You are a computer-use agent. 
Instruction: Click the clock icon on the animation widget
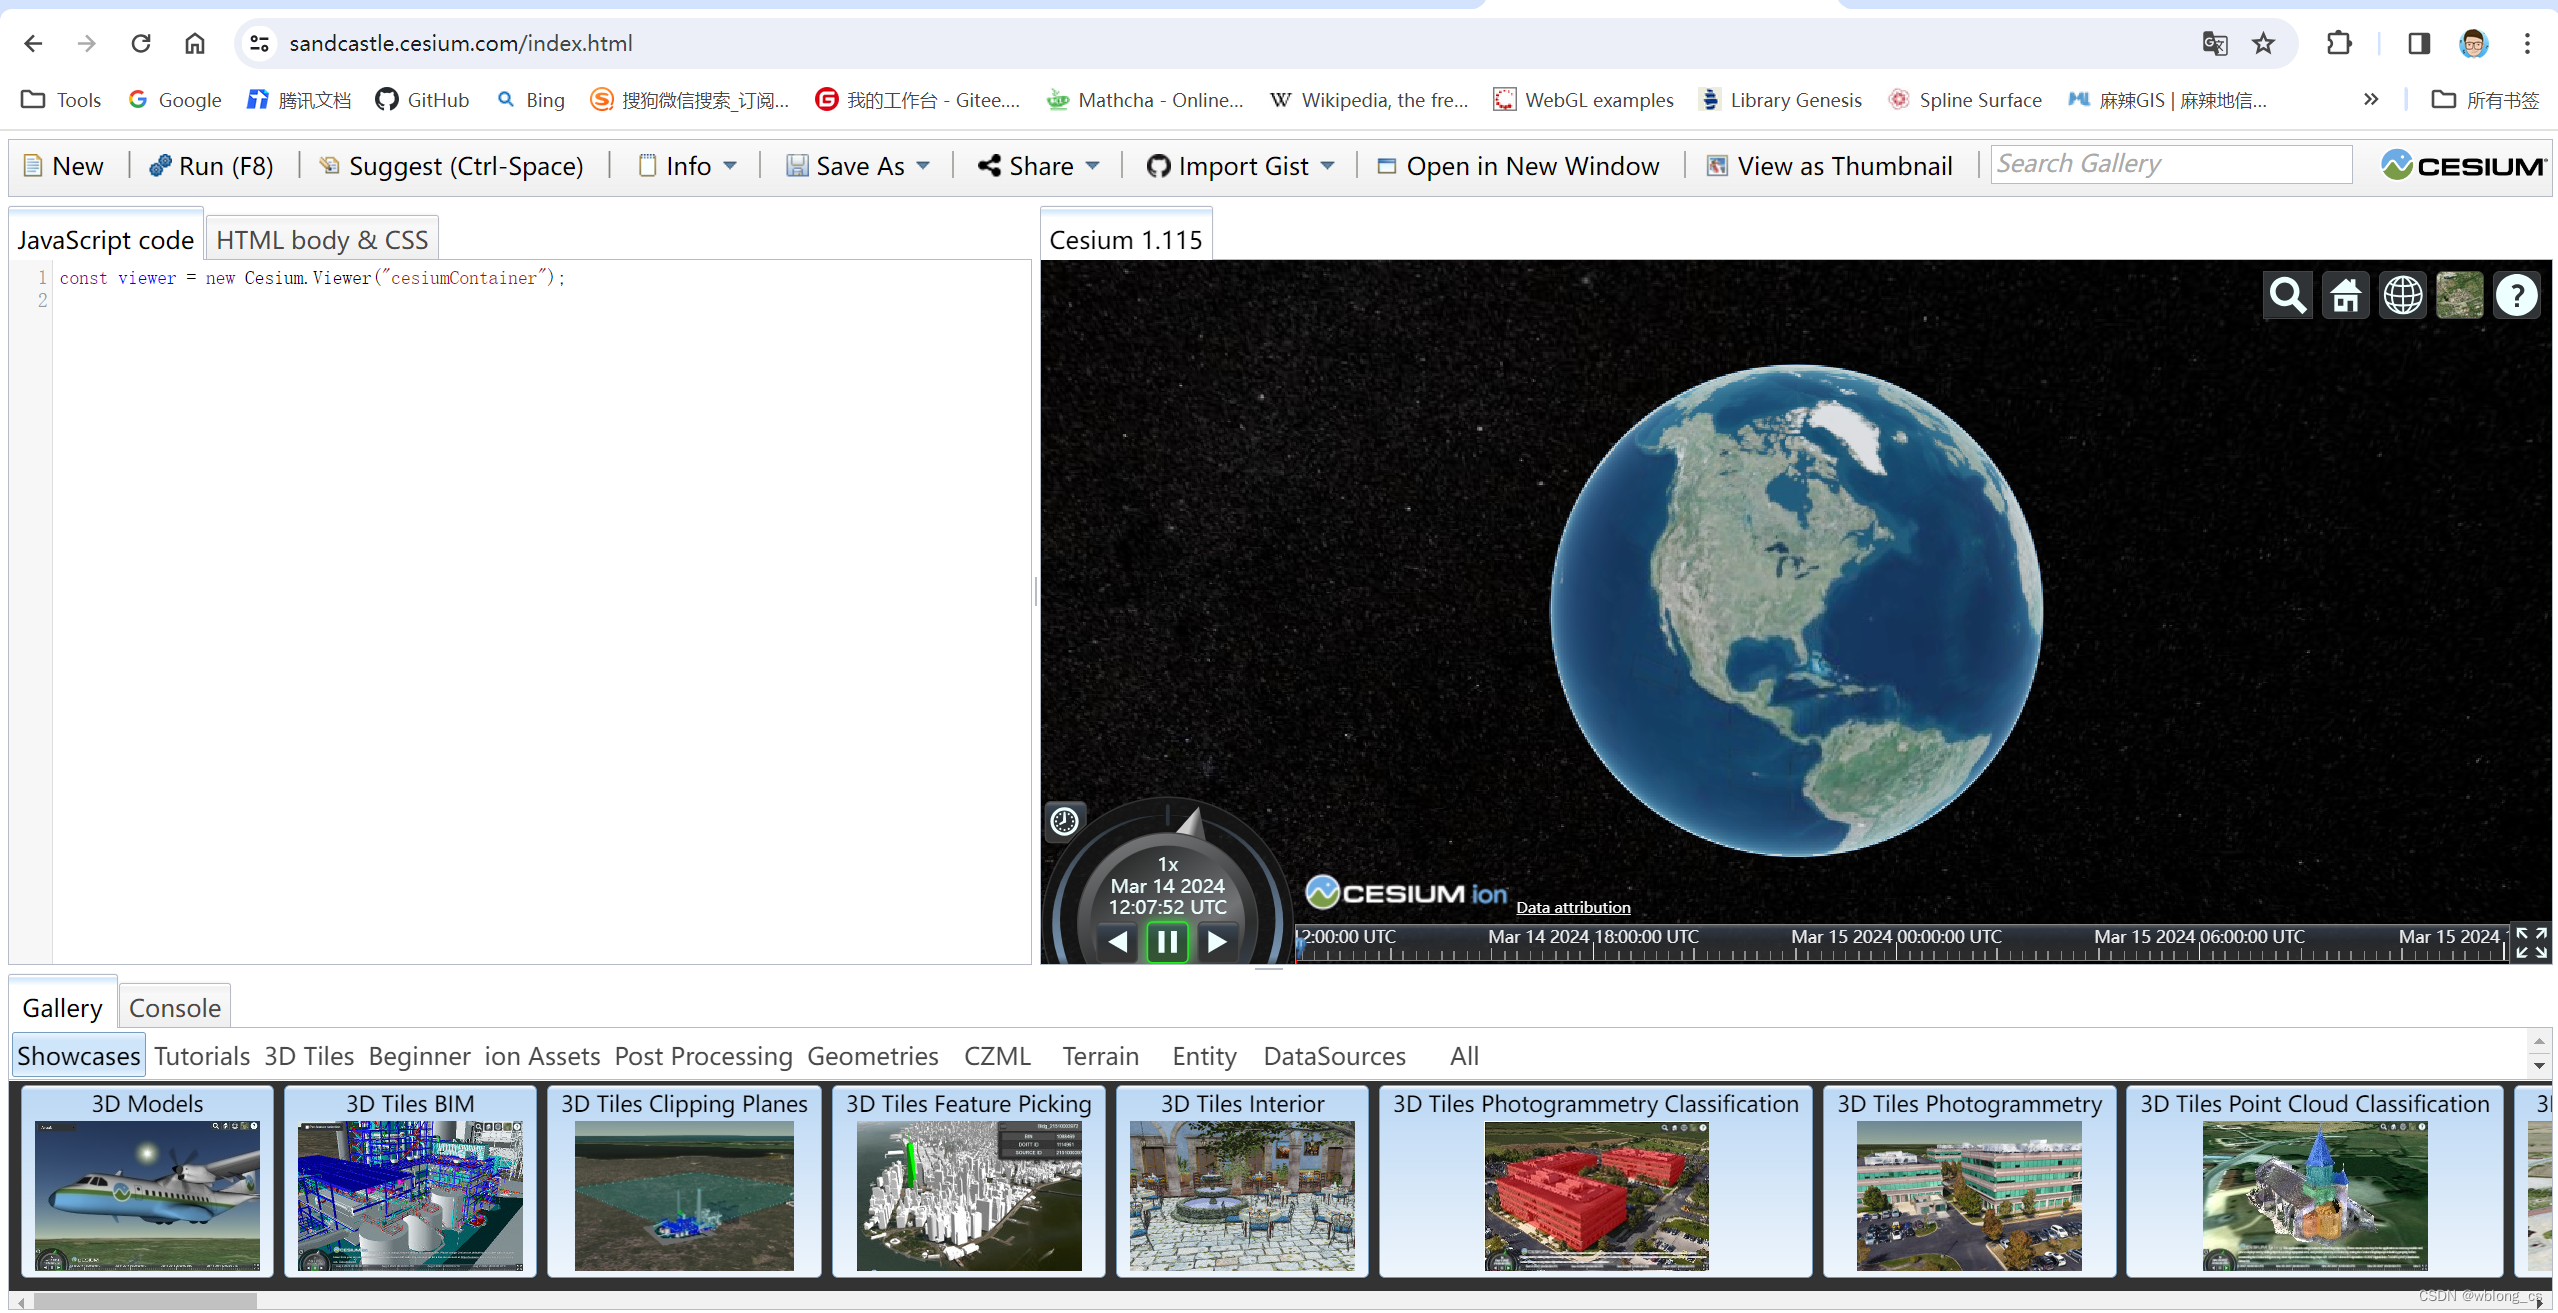click(1063, 820)
